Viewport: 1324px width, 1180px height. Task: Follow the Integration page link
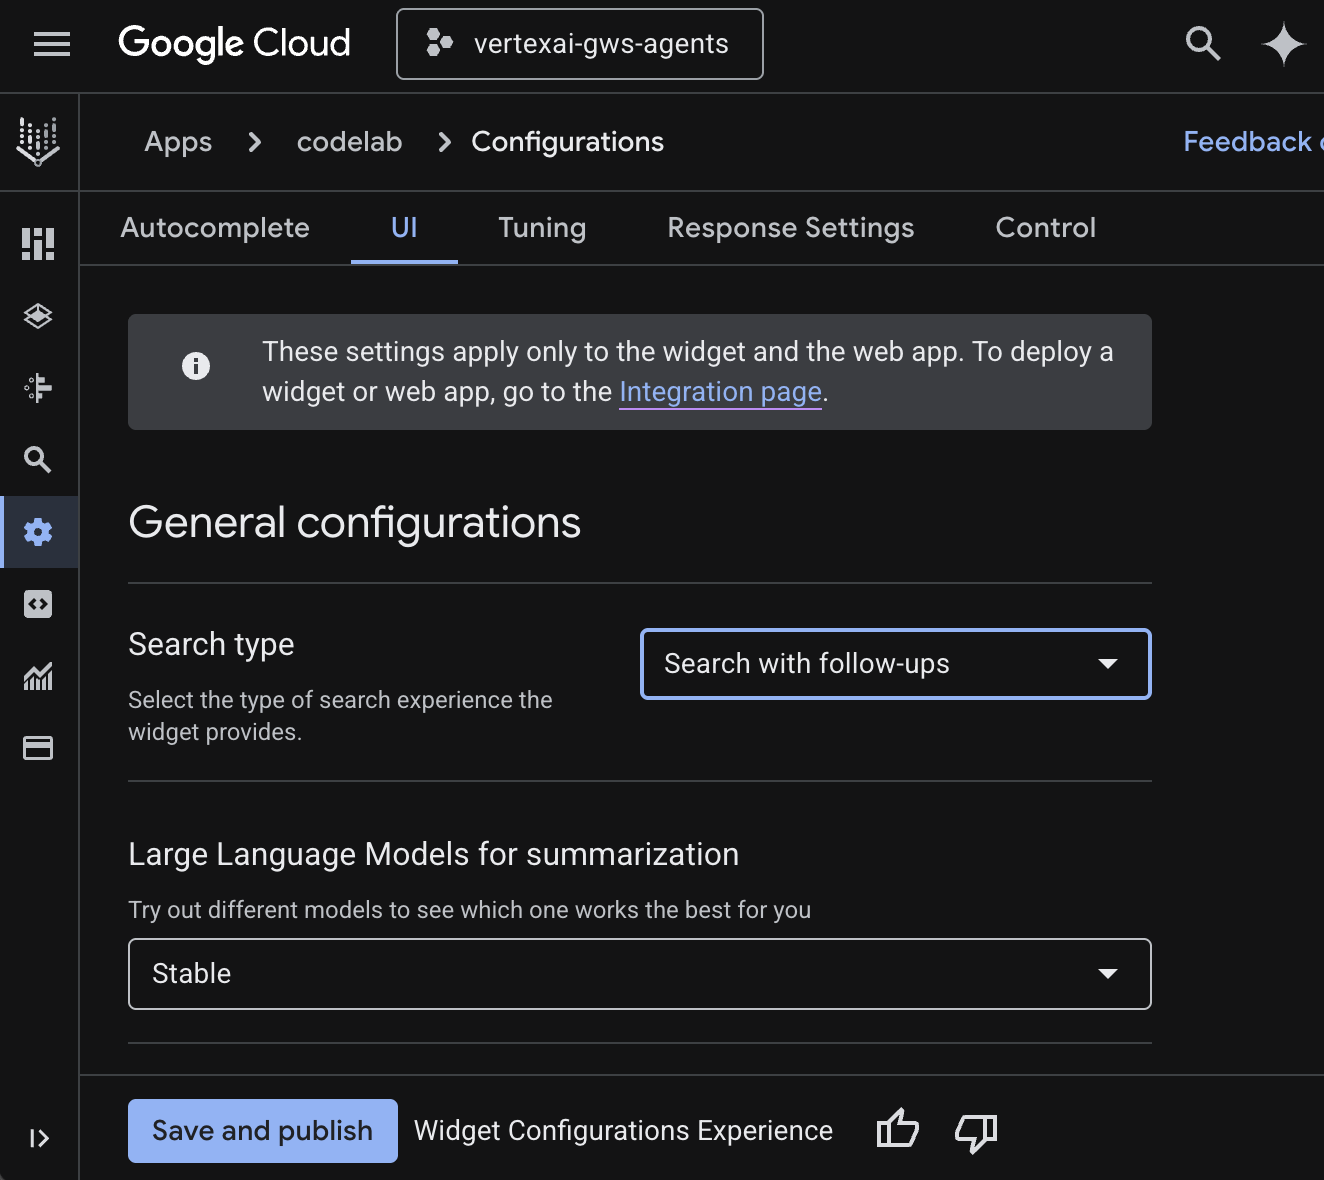point(720,392)
